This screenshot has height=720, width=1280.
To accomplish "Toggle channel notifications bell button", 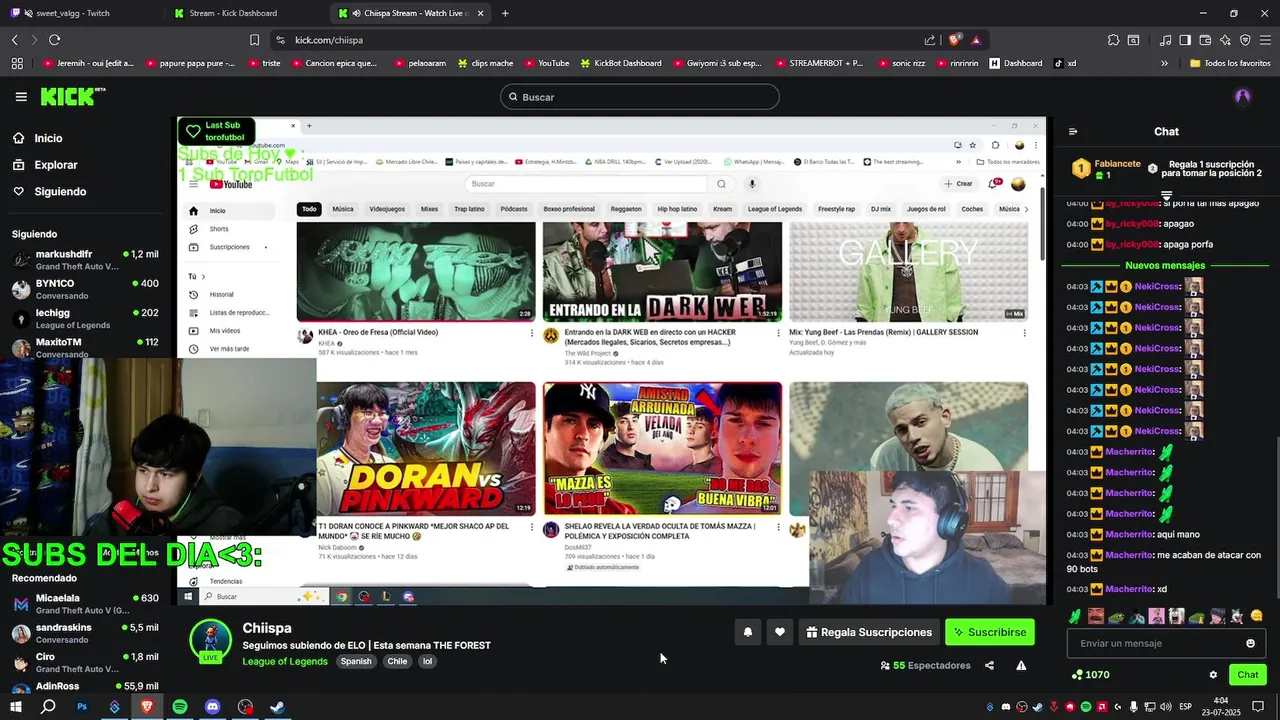I will pyautogui.click(x=747, y=632).
